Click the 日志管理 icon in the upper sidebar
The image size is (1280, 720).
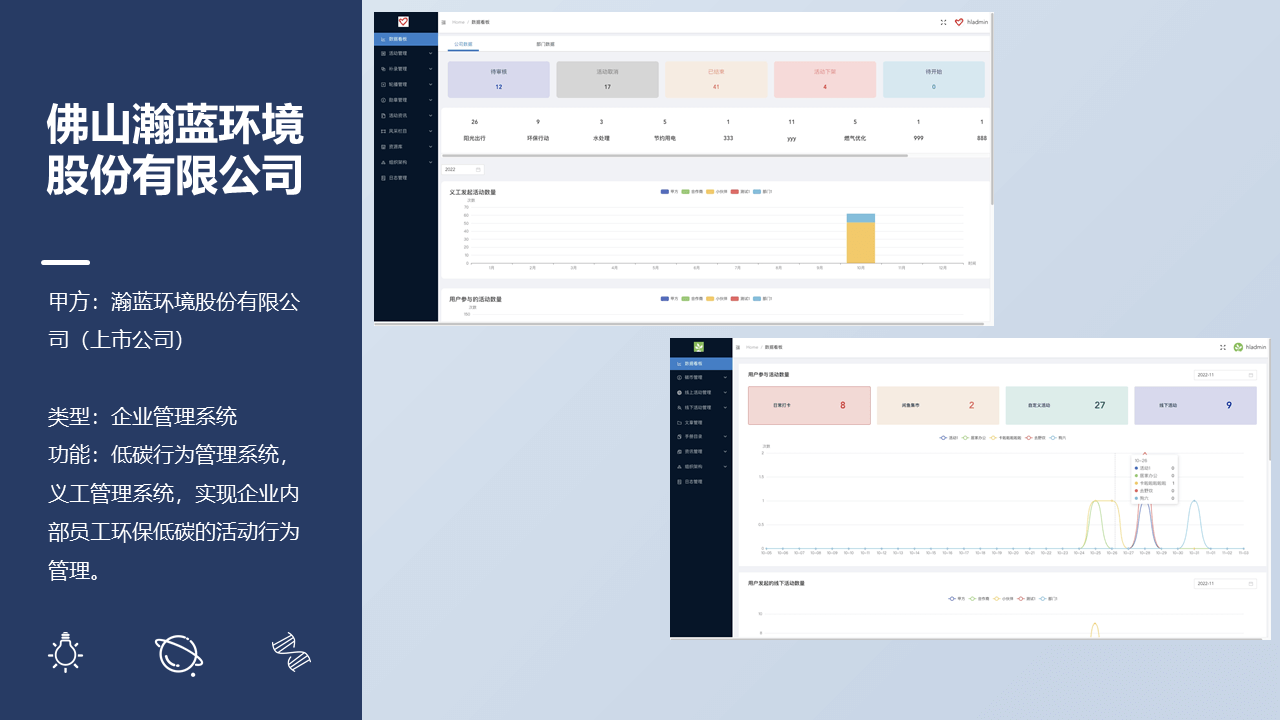(383, 178)
